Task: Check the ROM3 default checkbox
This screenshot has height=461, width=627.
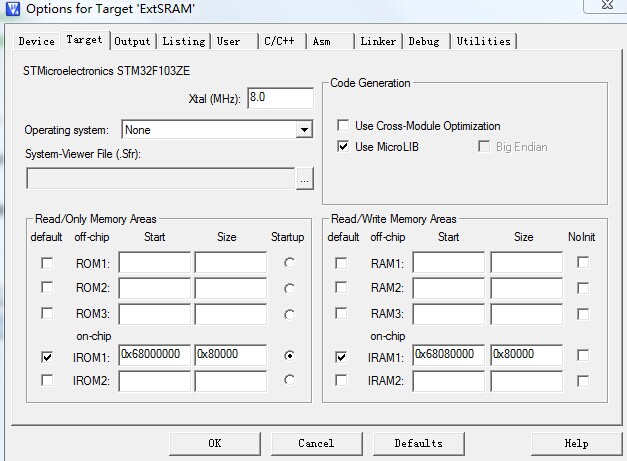Action: 47,313
